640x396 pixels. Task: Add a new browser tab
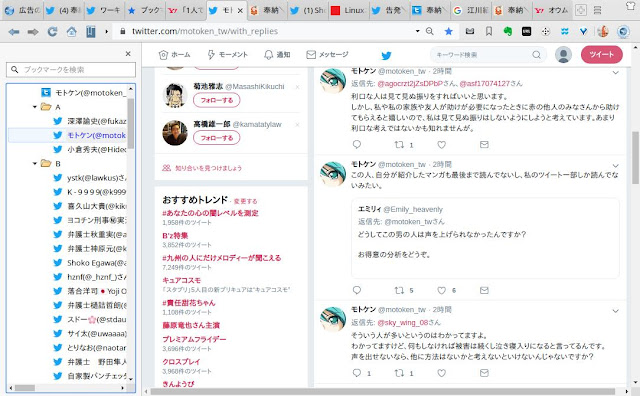(x=580, y=10)
